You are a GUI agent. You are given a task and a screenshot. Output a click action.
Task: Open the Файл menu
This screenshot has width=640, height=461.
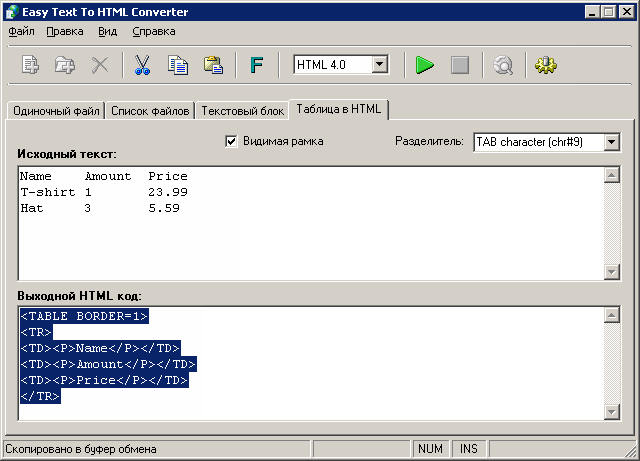pos(21,31)
